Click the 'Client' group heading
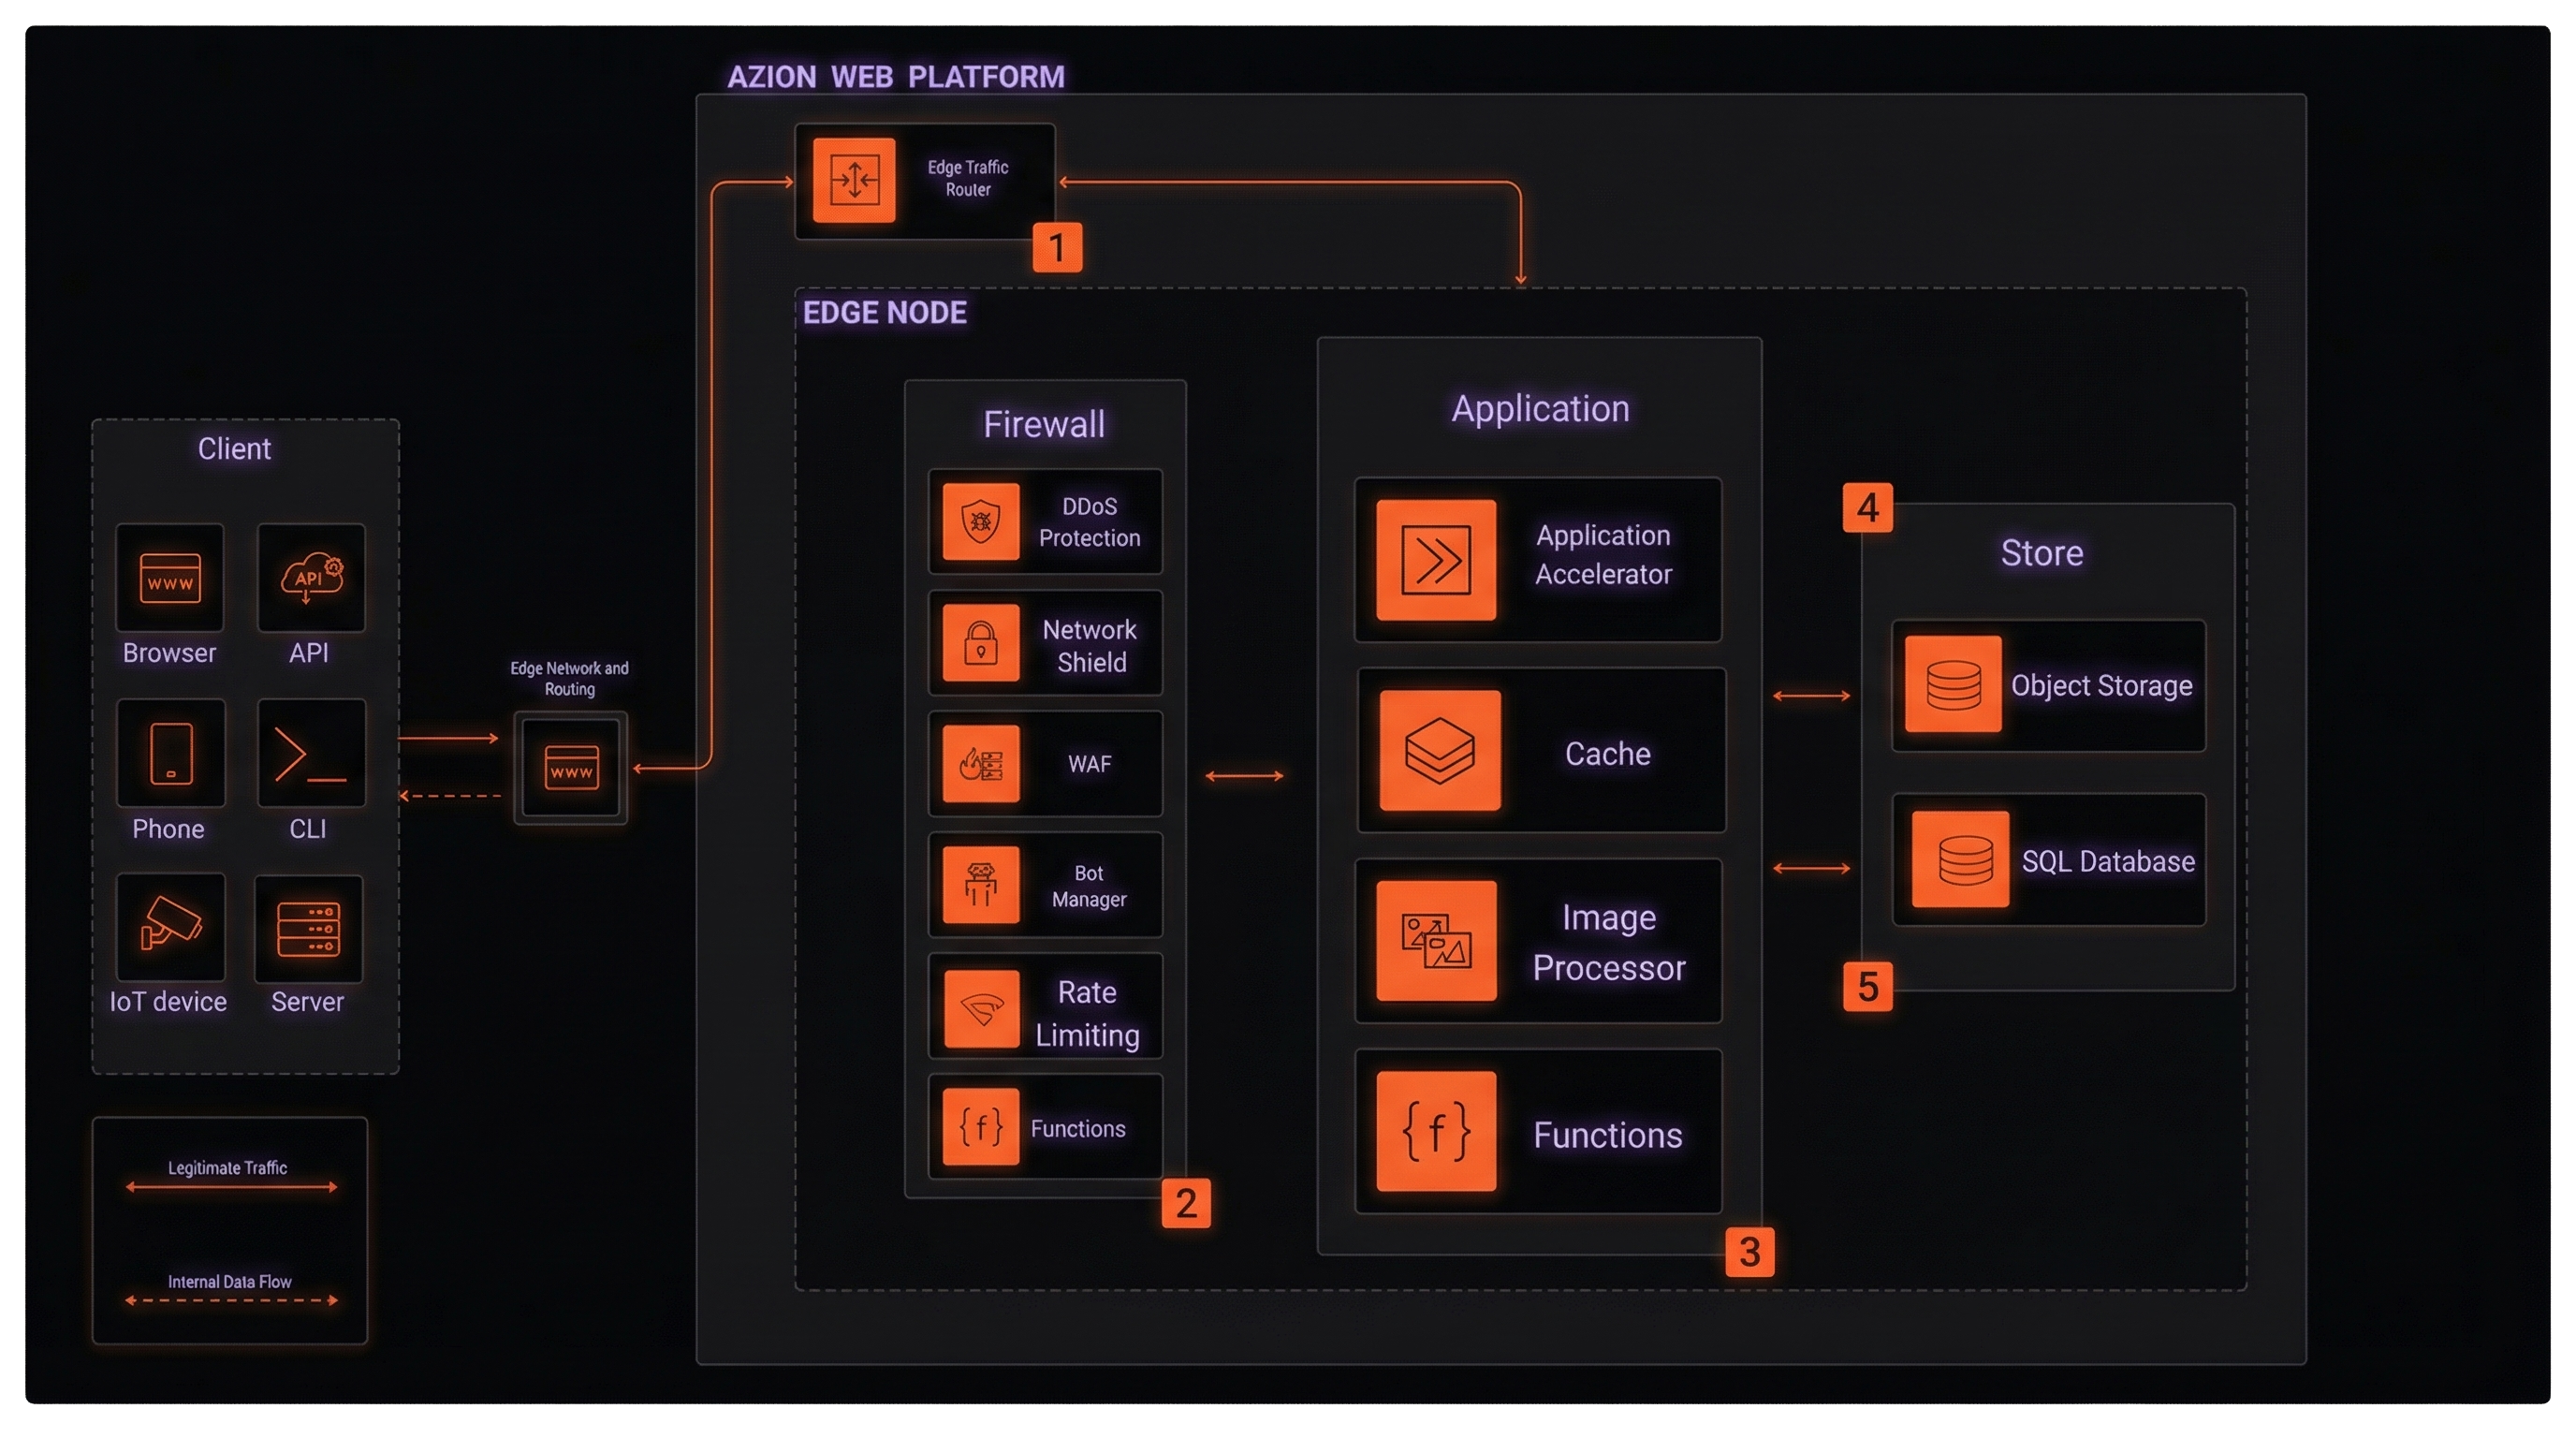The image size is (2576, 1438). [234, 448]
